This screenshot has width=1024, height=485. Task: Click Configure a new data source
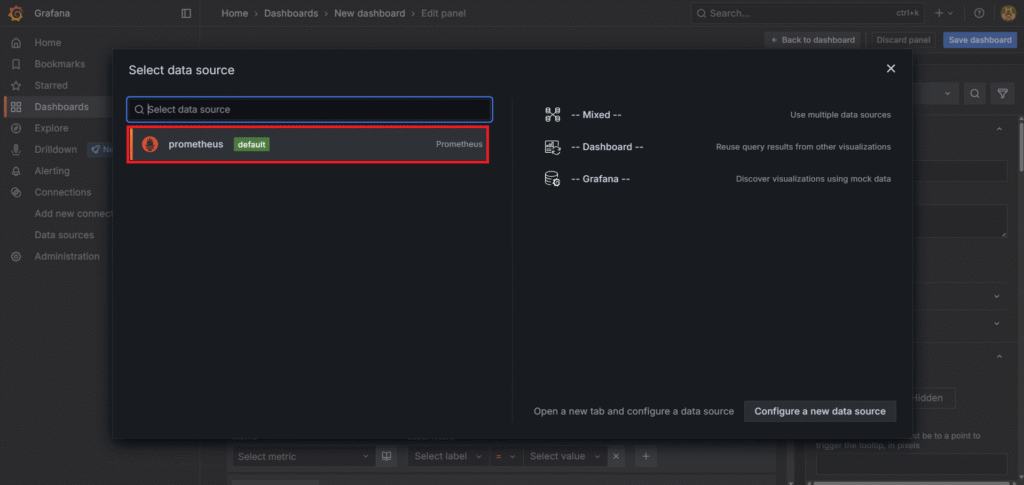(820, 411)
